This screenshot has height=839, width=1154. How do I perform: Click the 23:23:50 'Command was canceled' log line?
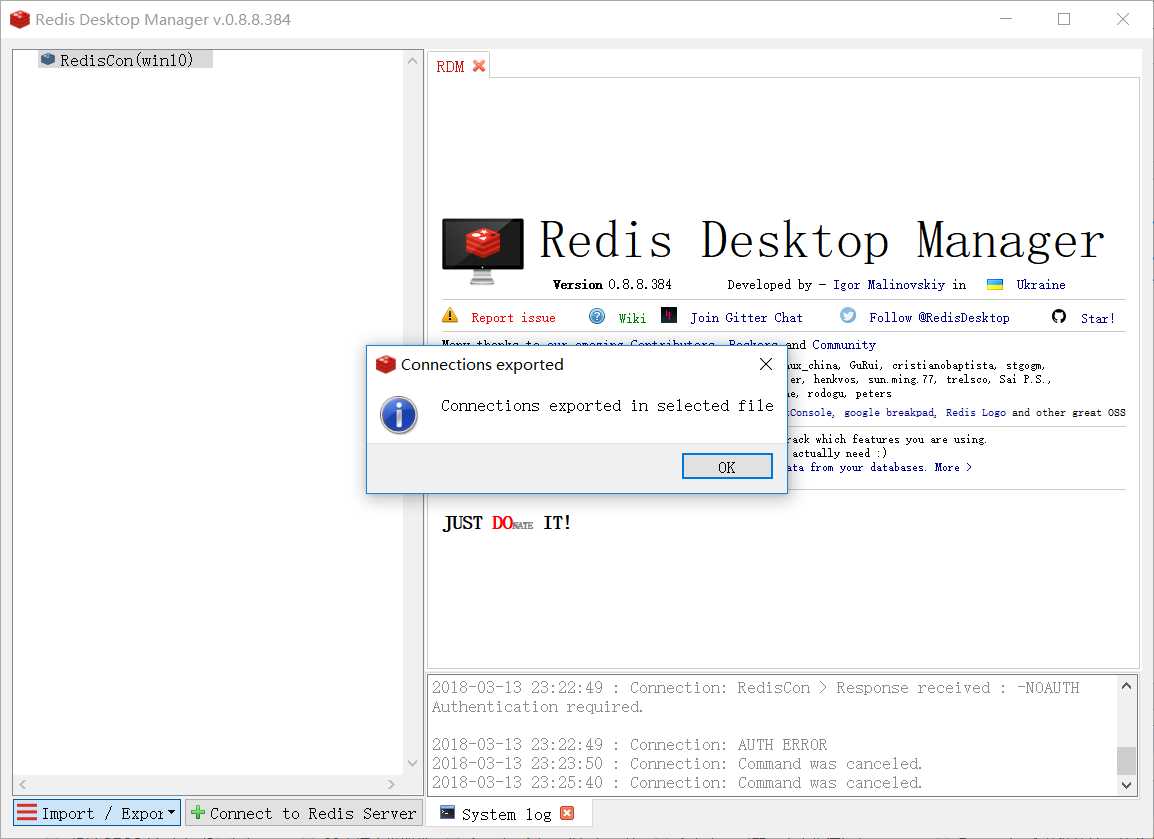pyautogui.click(x=677, y=764)
